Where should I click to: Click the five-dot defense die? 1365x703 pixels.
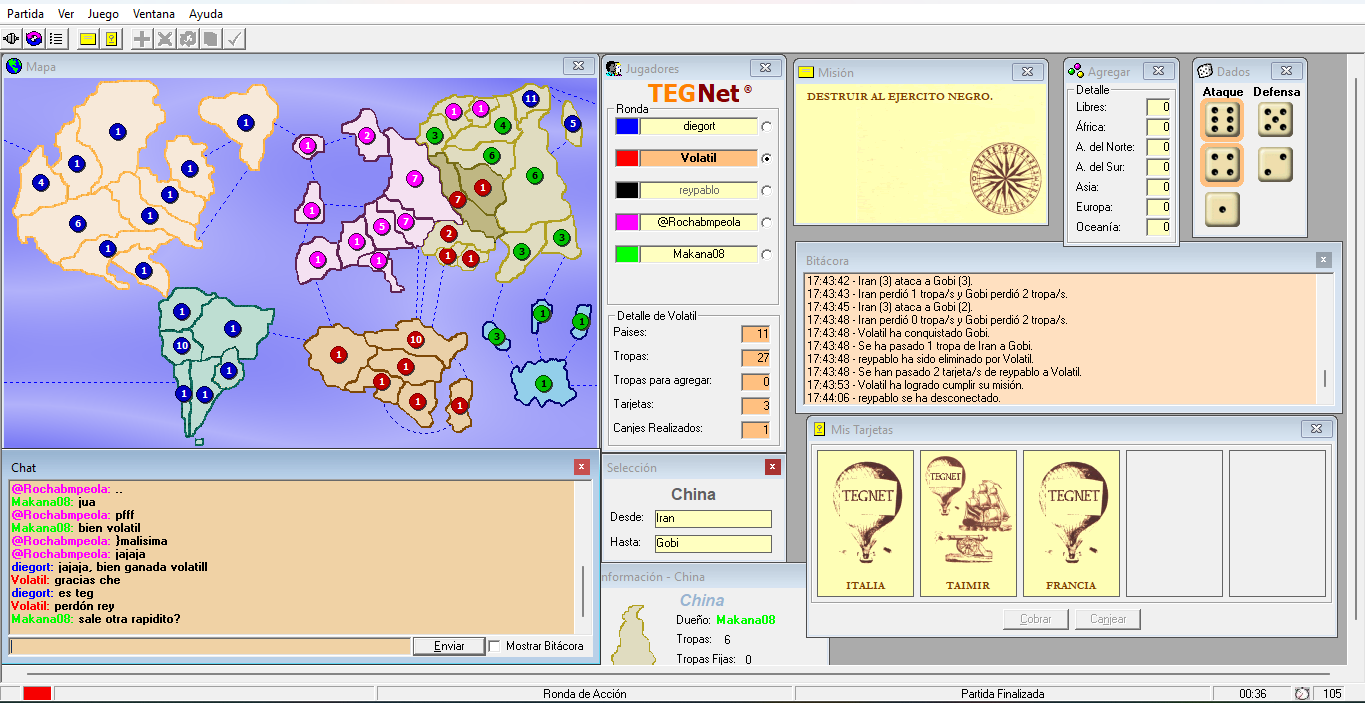[x=1275, y=121]
